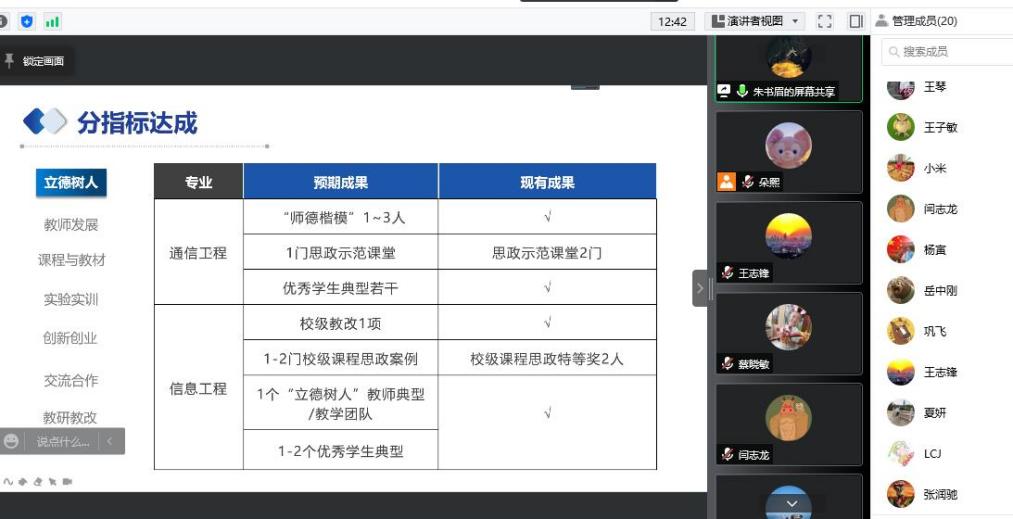Viewport: 1013px width, 519px height.
Task: Select LCJ member in participant list
Action: pyautogui.click(x=931, y=453)
